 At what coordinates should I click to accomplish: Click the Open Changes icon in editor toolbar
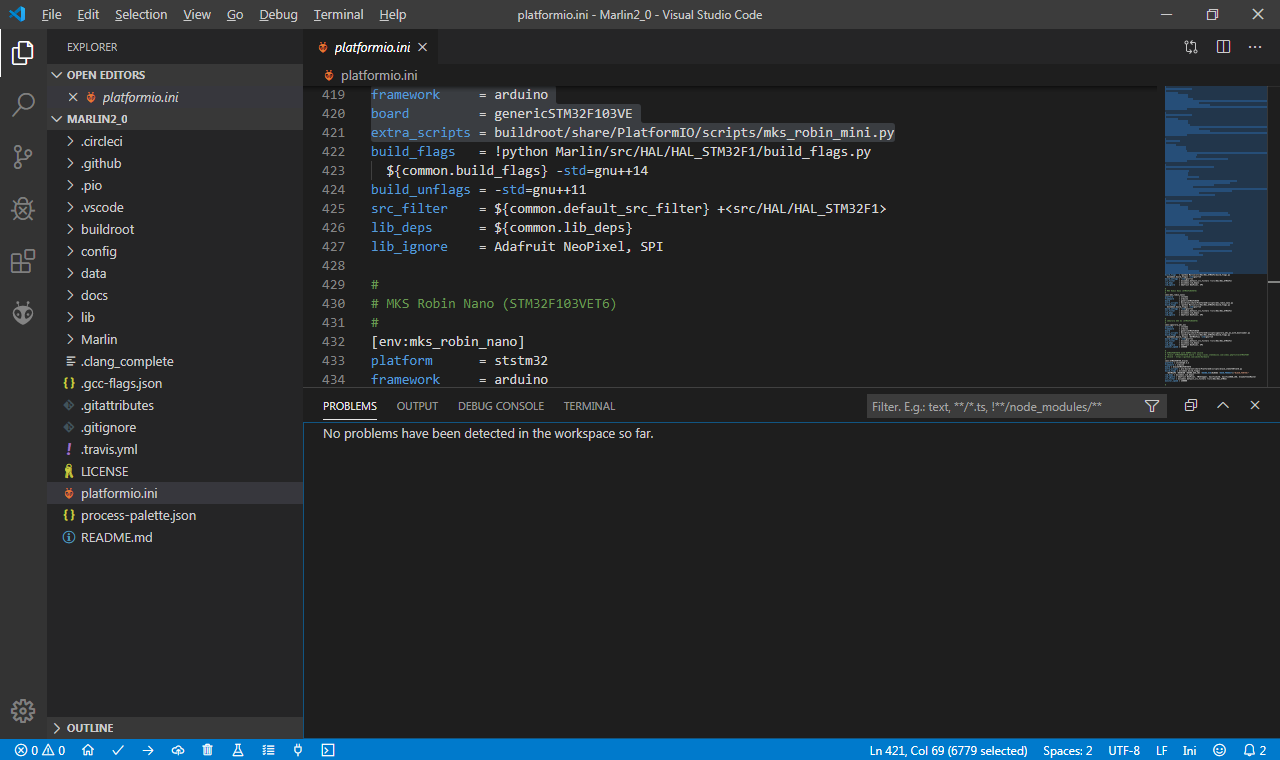(1191, 47)
